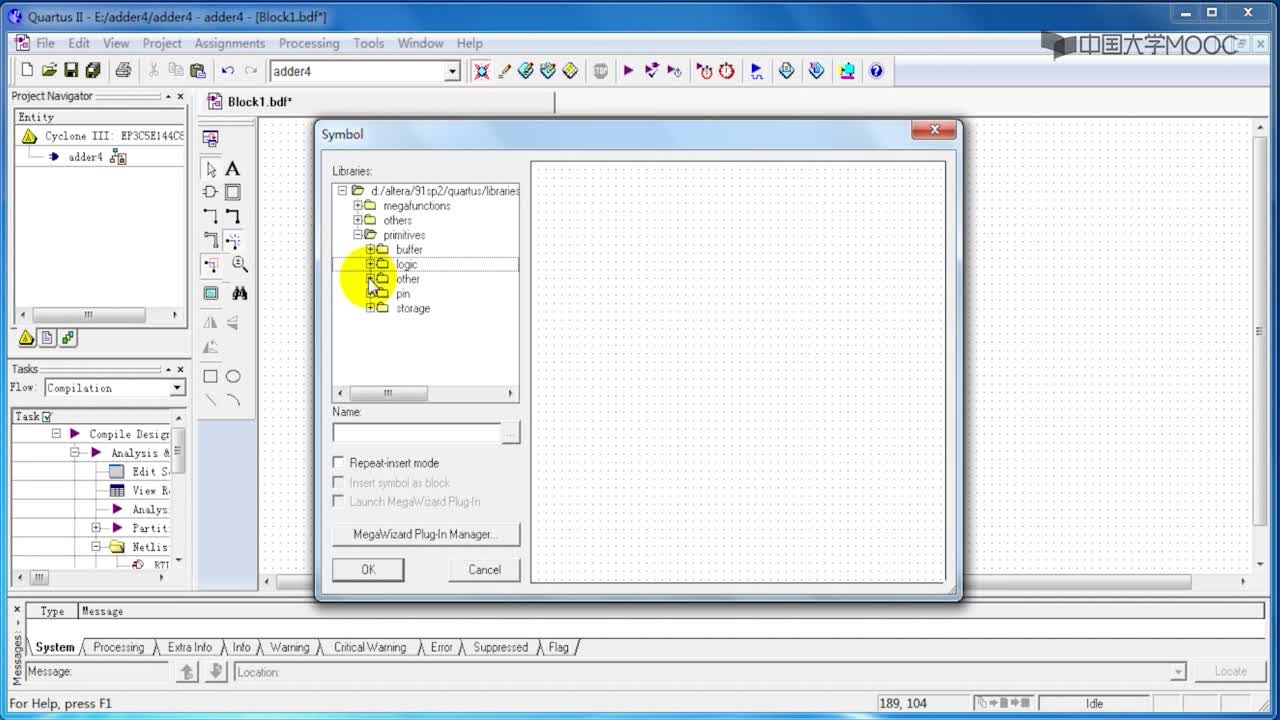The height and width of the screenshot is (720, 1280).
Task: Click the Timing Analyzer clock icon
Action: tap(726, 71)
